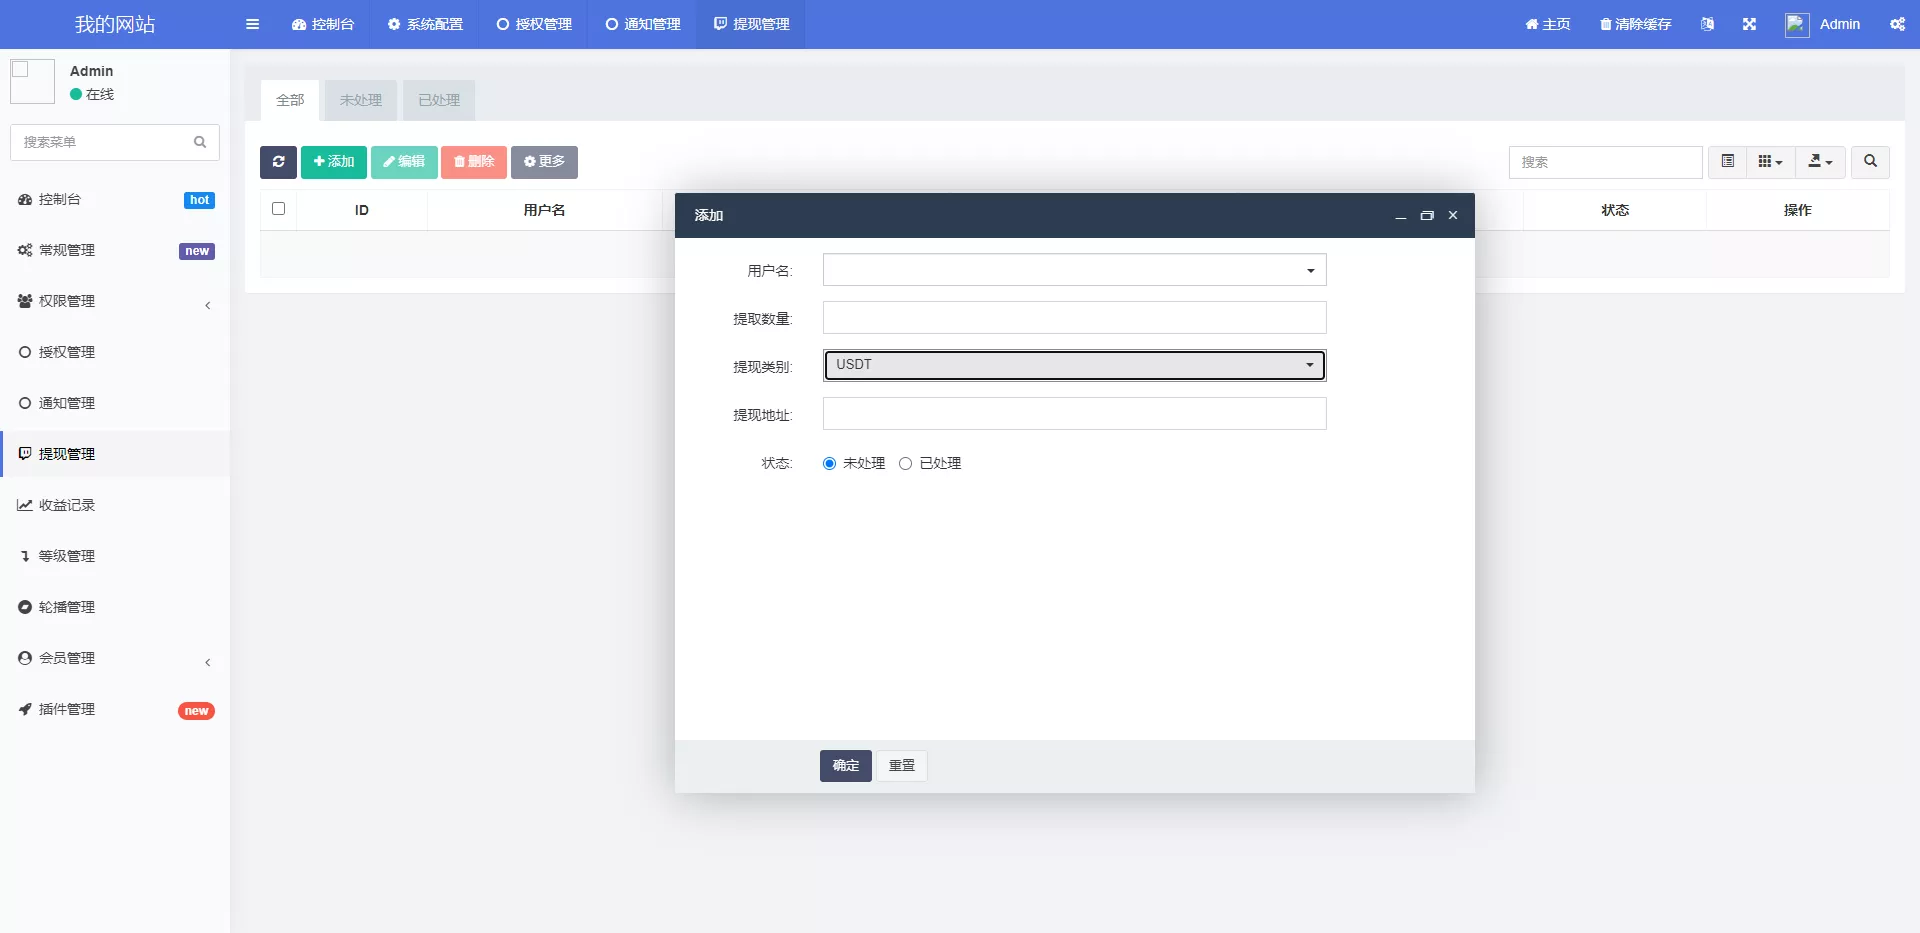Expand the columns dropdown in table toolbar

(x=1770, y=162)
